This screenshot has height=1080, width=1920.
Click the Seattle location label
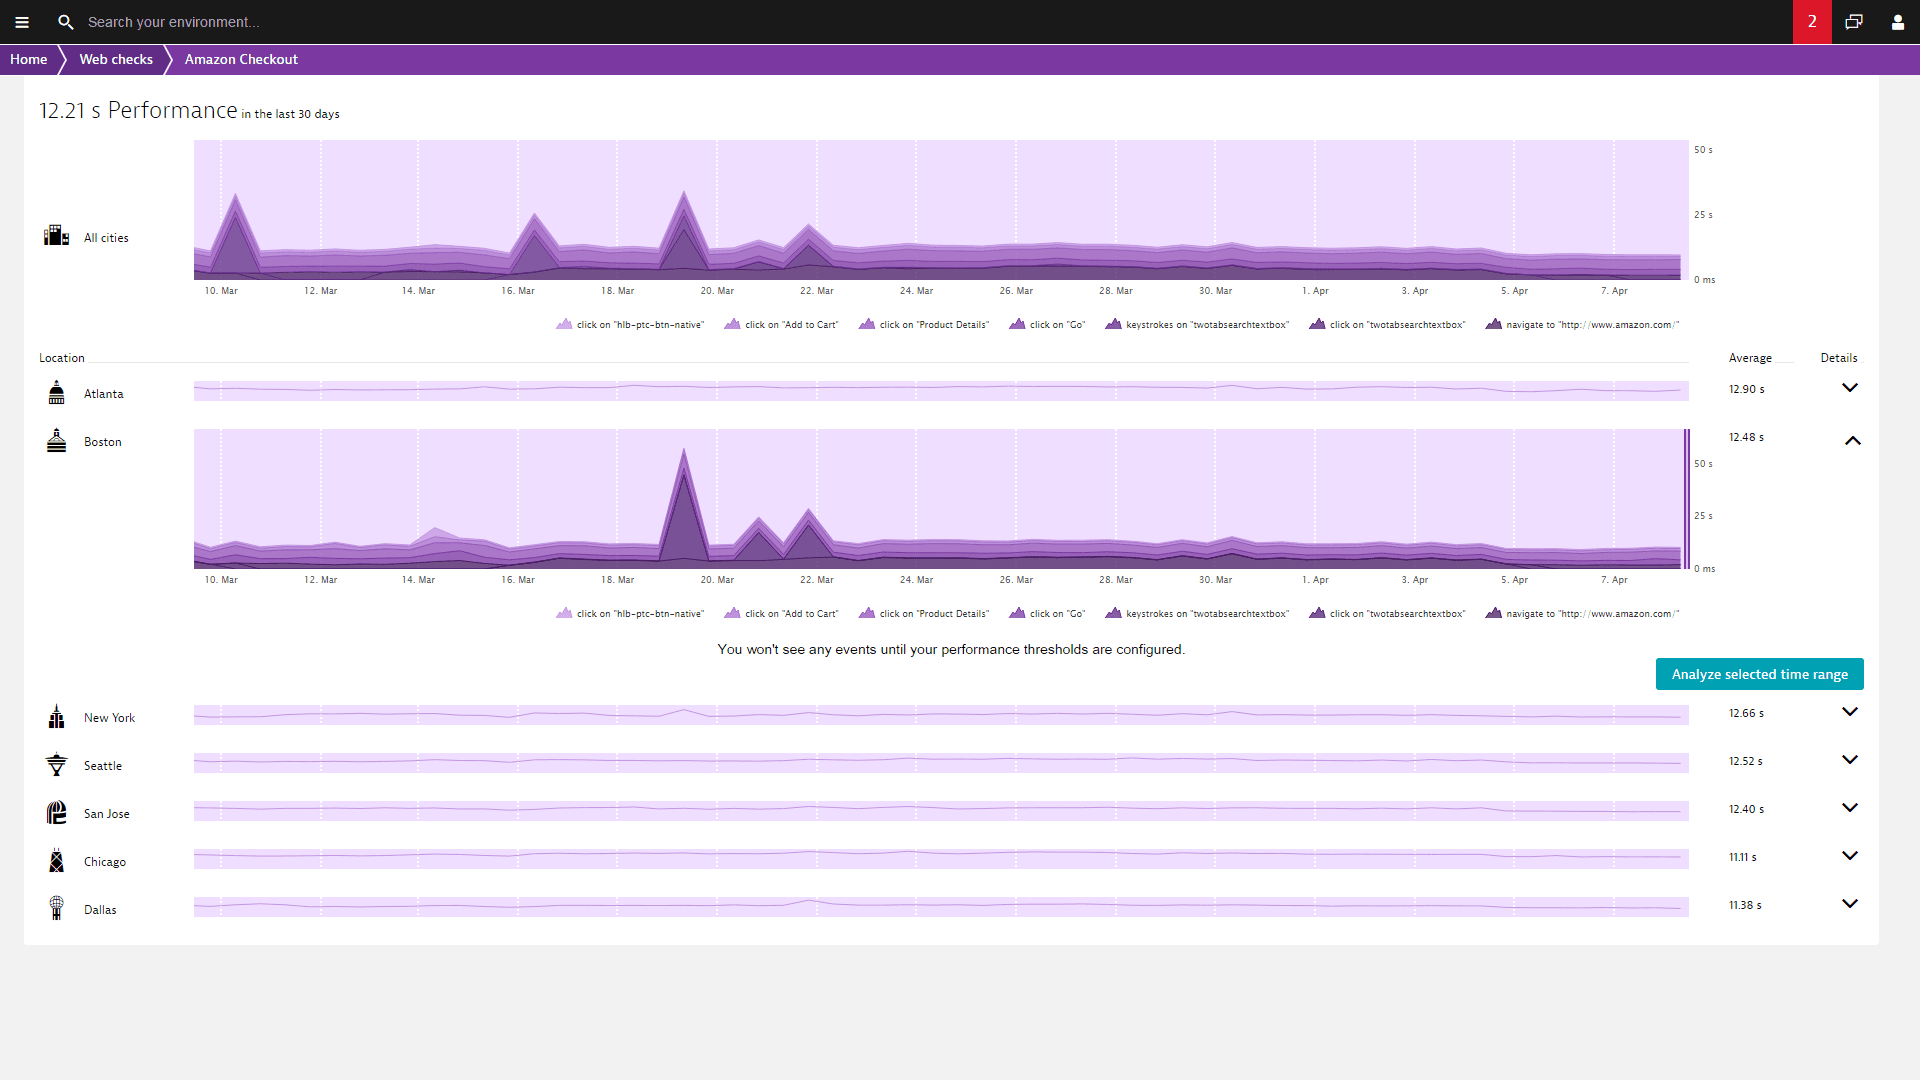103,766
